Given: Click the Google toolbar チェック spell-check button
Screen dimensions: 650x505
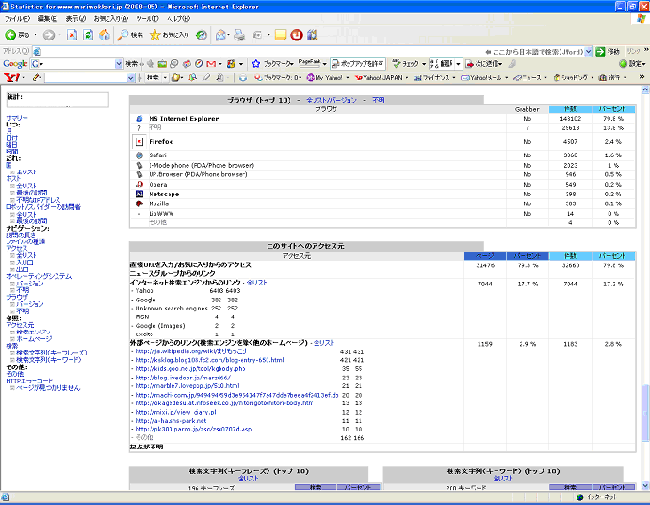Looking at the screenshot, I should point(406,64).
